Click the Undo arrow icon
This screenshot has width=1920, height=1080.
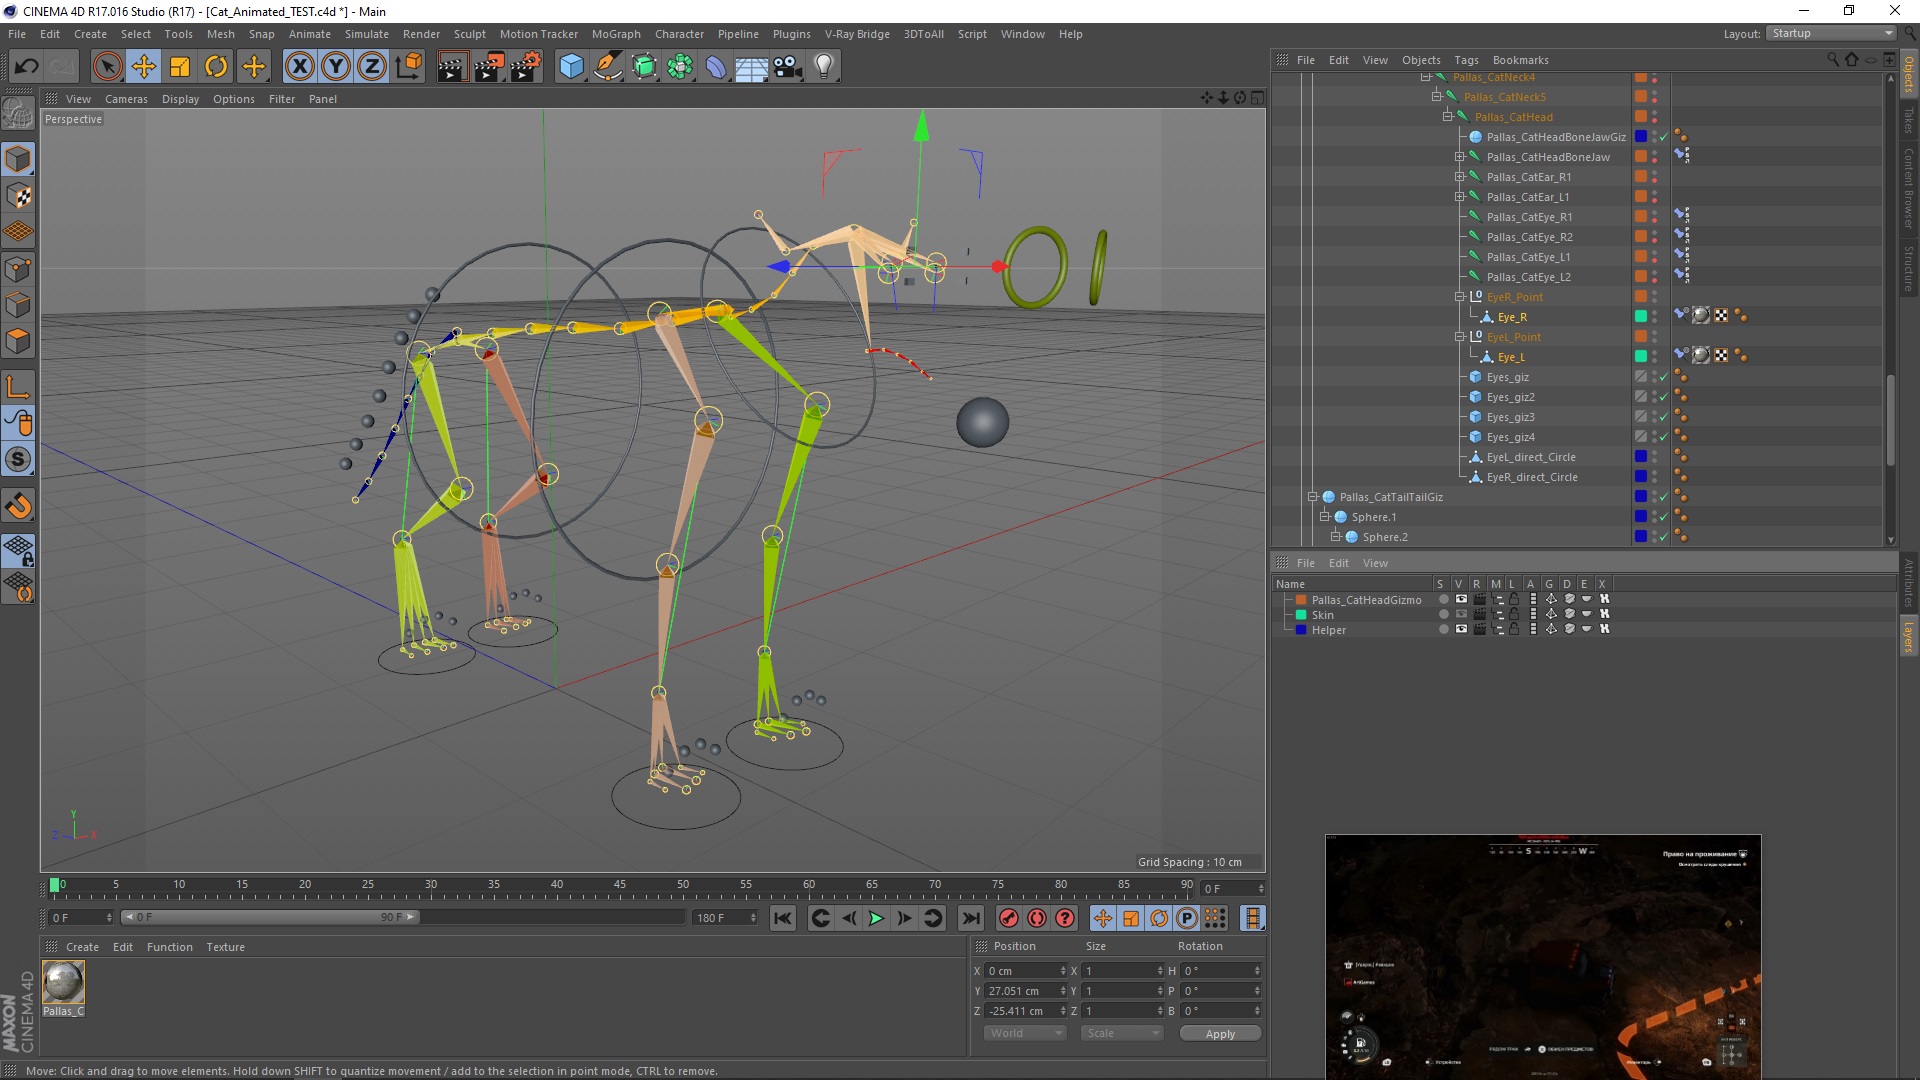[26, 67]
